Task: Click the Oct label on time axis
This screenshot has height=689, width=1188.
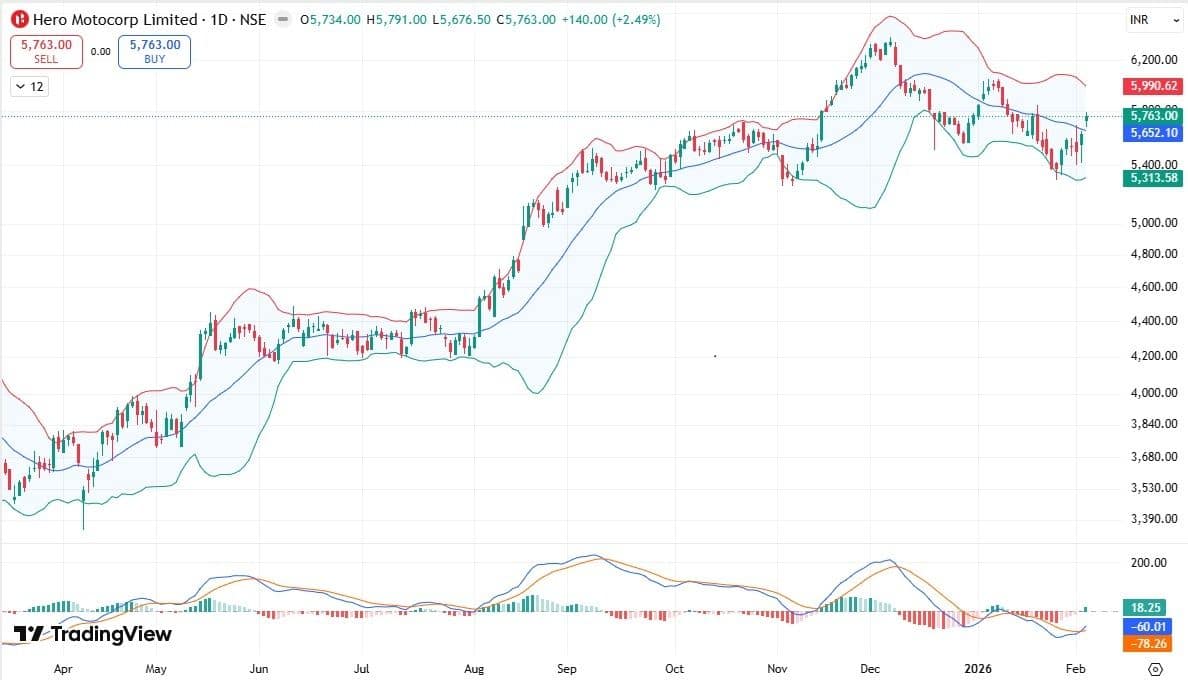Action: (x=674, y=669)
